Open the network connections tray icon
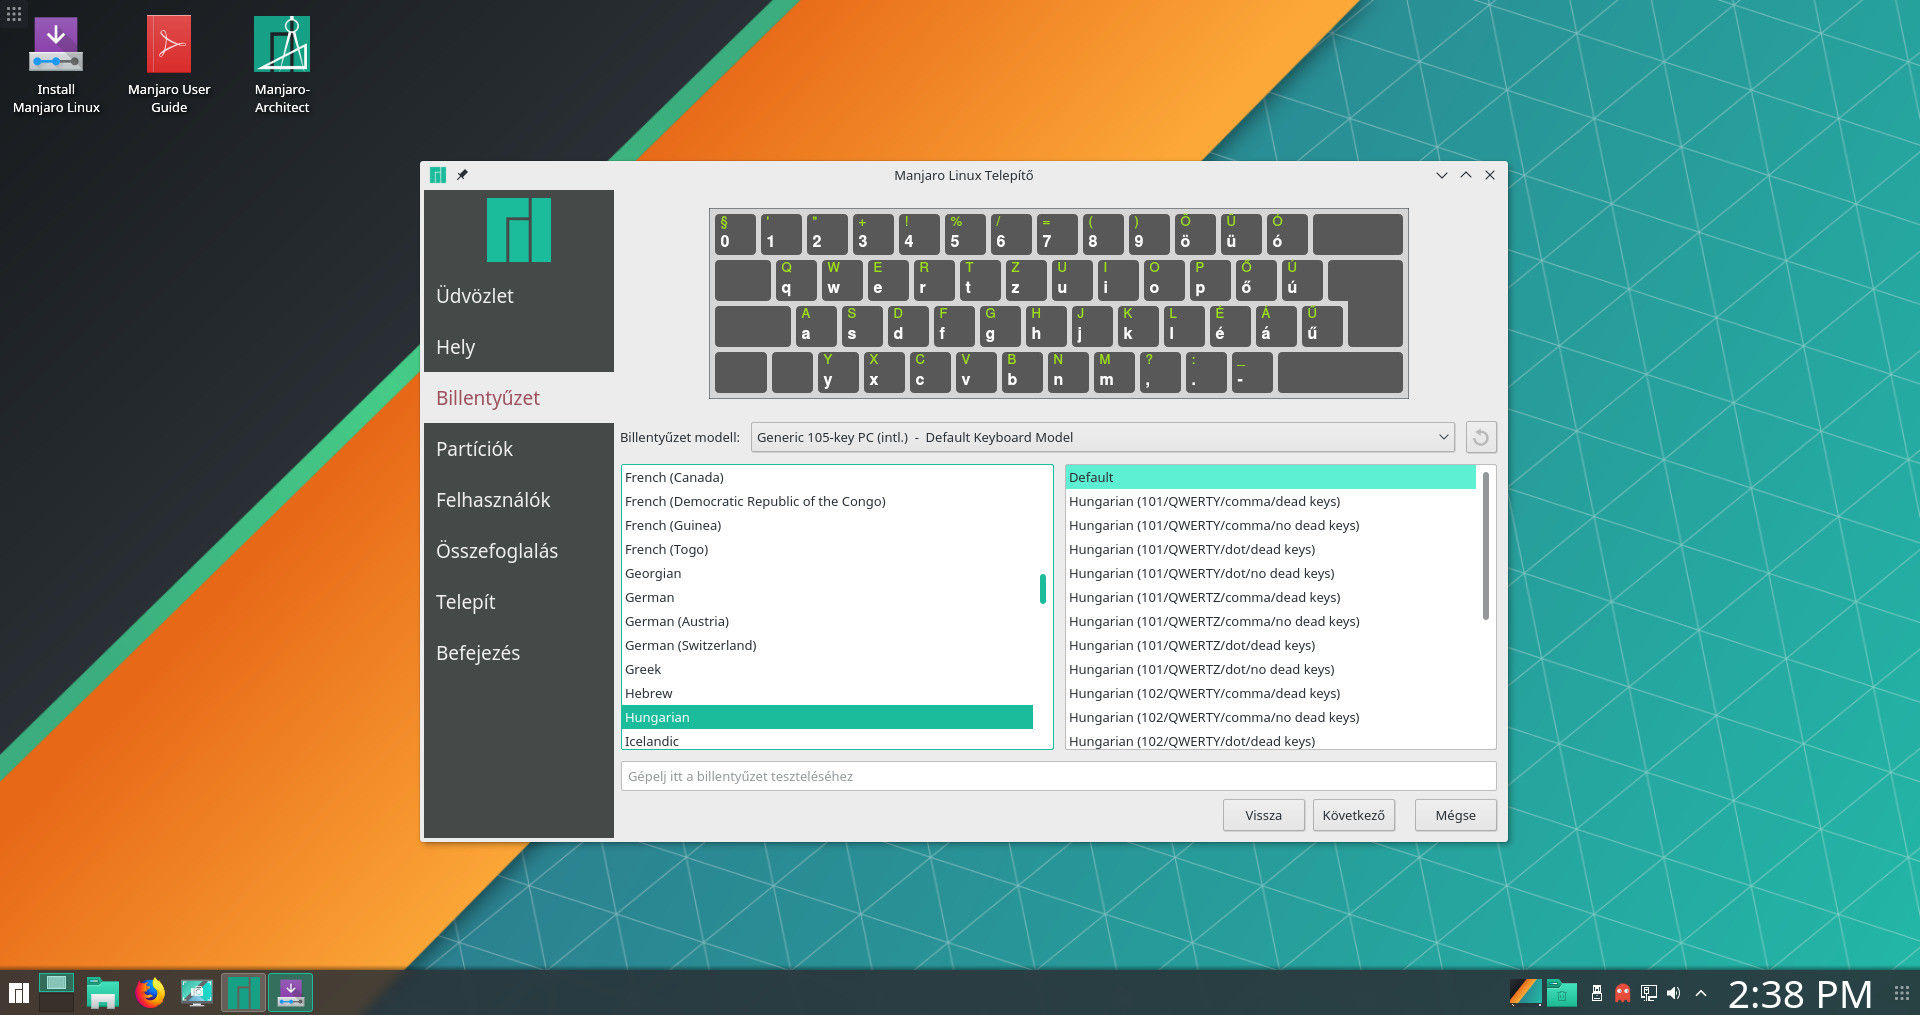 (x=1648, y=993)
